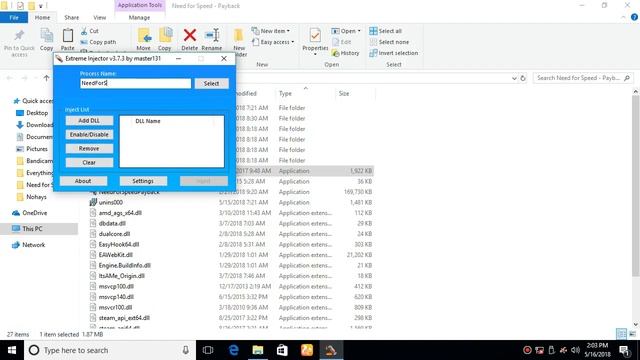The image size is (640, 360).
Task: Click Edit in Open group
Action: click(342, 42)
